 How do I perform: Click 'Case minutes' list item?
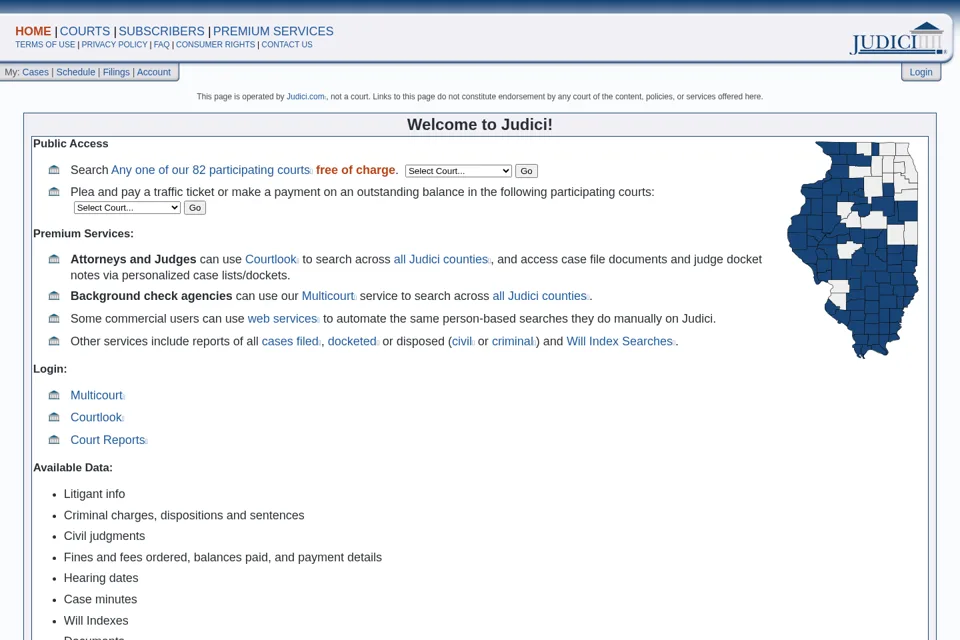tap(100, 599)
